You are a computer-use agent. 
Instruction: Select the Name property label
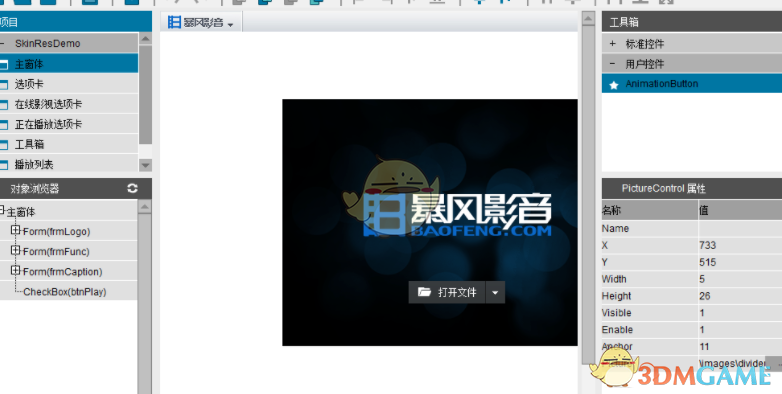click(x=615, y=228)
